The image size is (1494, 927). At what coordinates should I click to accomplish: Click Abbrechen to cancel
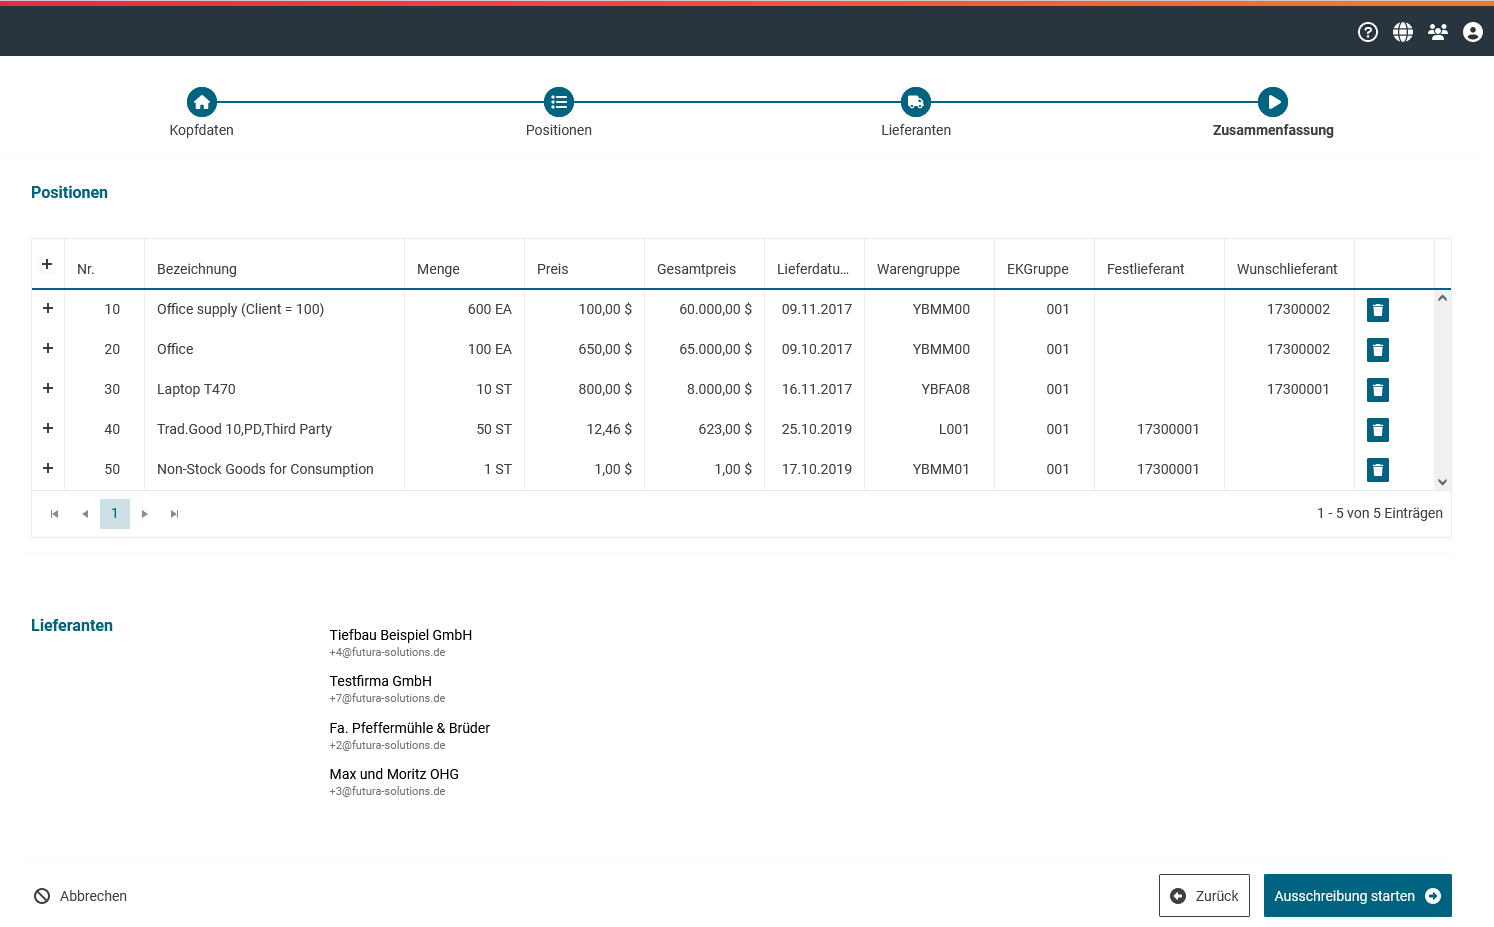coord(81,896)
